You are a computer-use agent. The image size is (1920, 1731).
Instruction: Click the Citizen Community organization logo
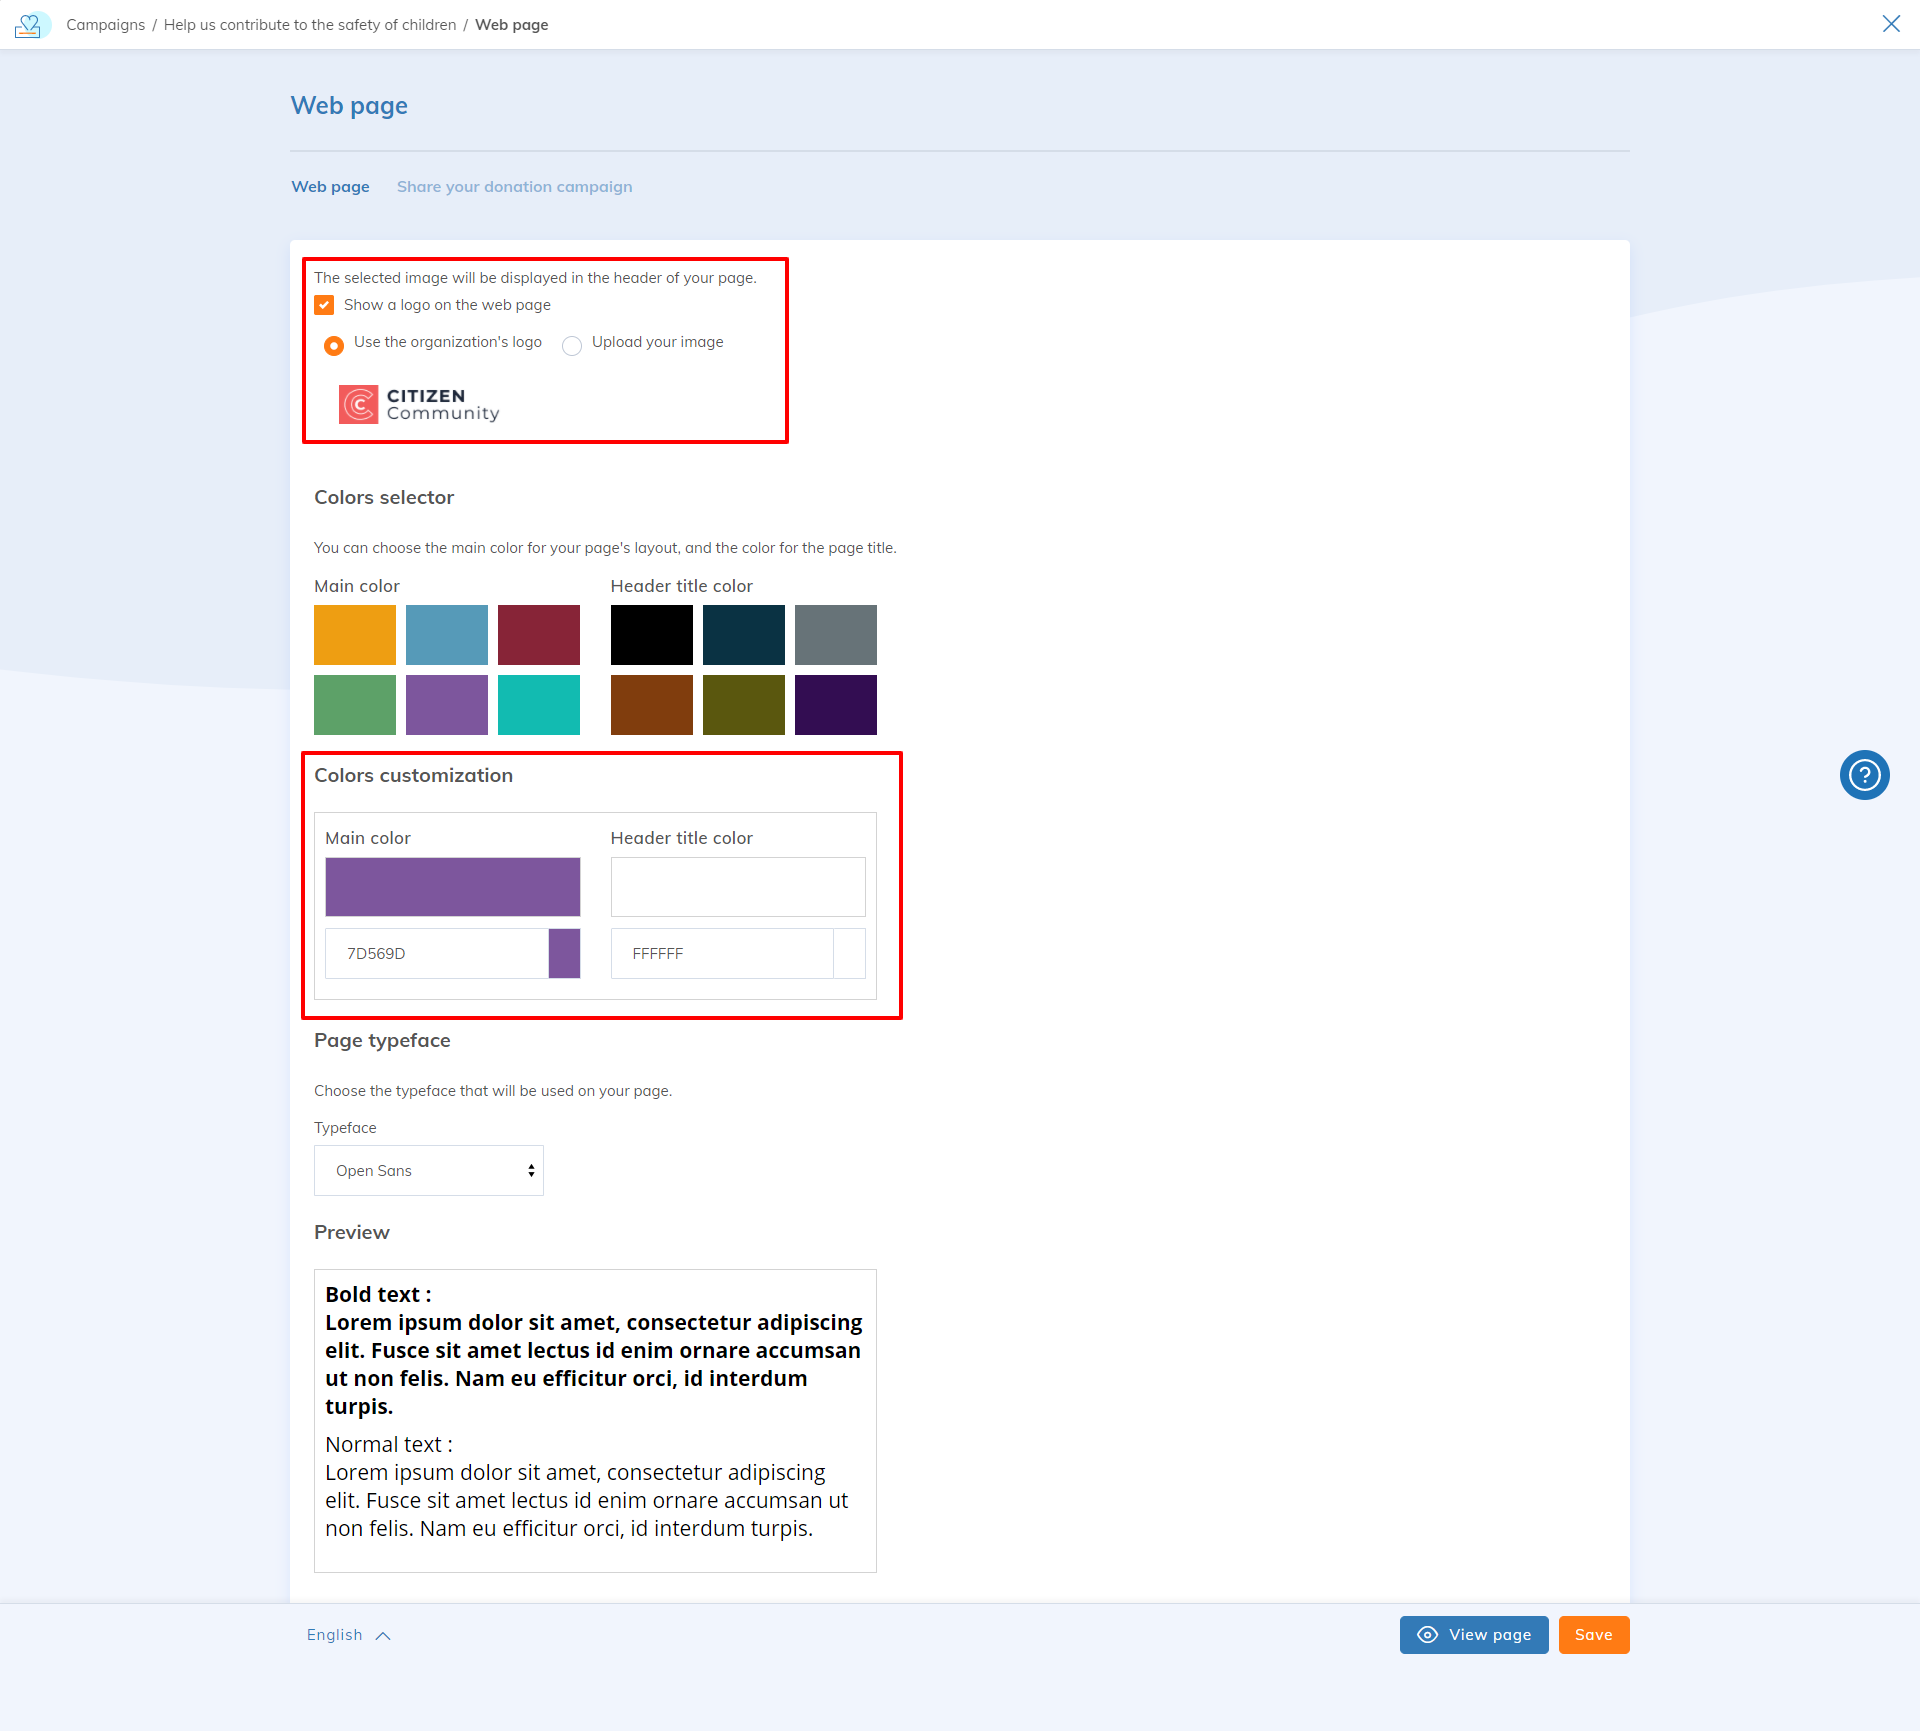pos(420,404)
